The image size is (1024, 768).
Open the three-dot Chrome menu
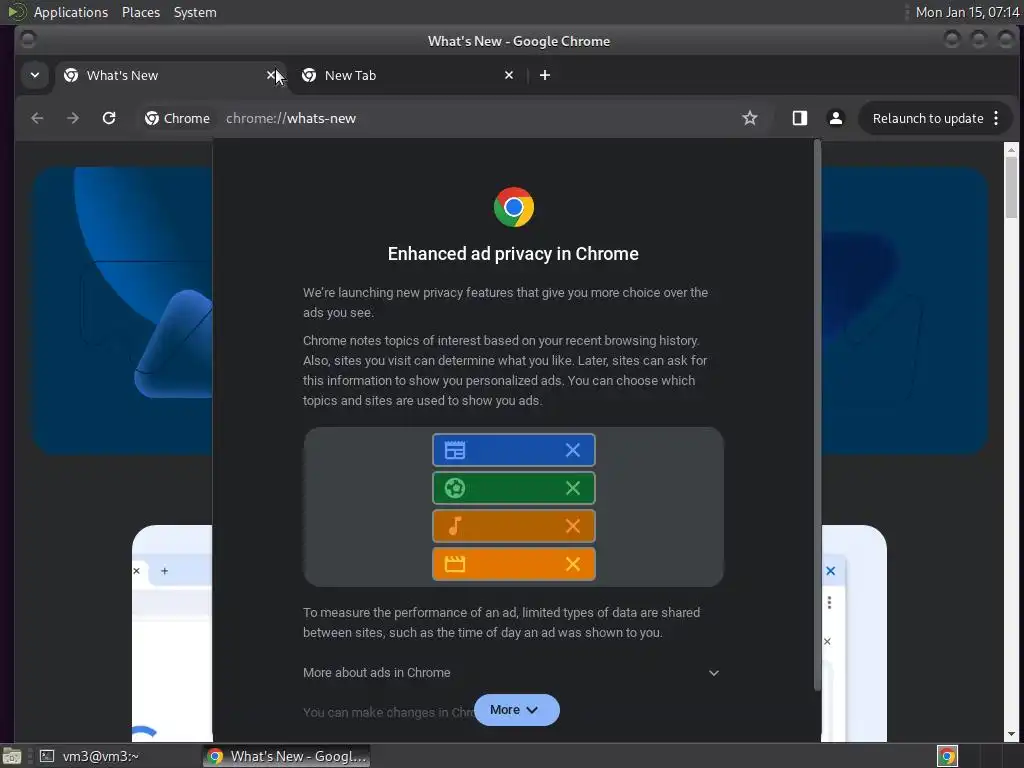pyautogui.click(x=996, y=118)
